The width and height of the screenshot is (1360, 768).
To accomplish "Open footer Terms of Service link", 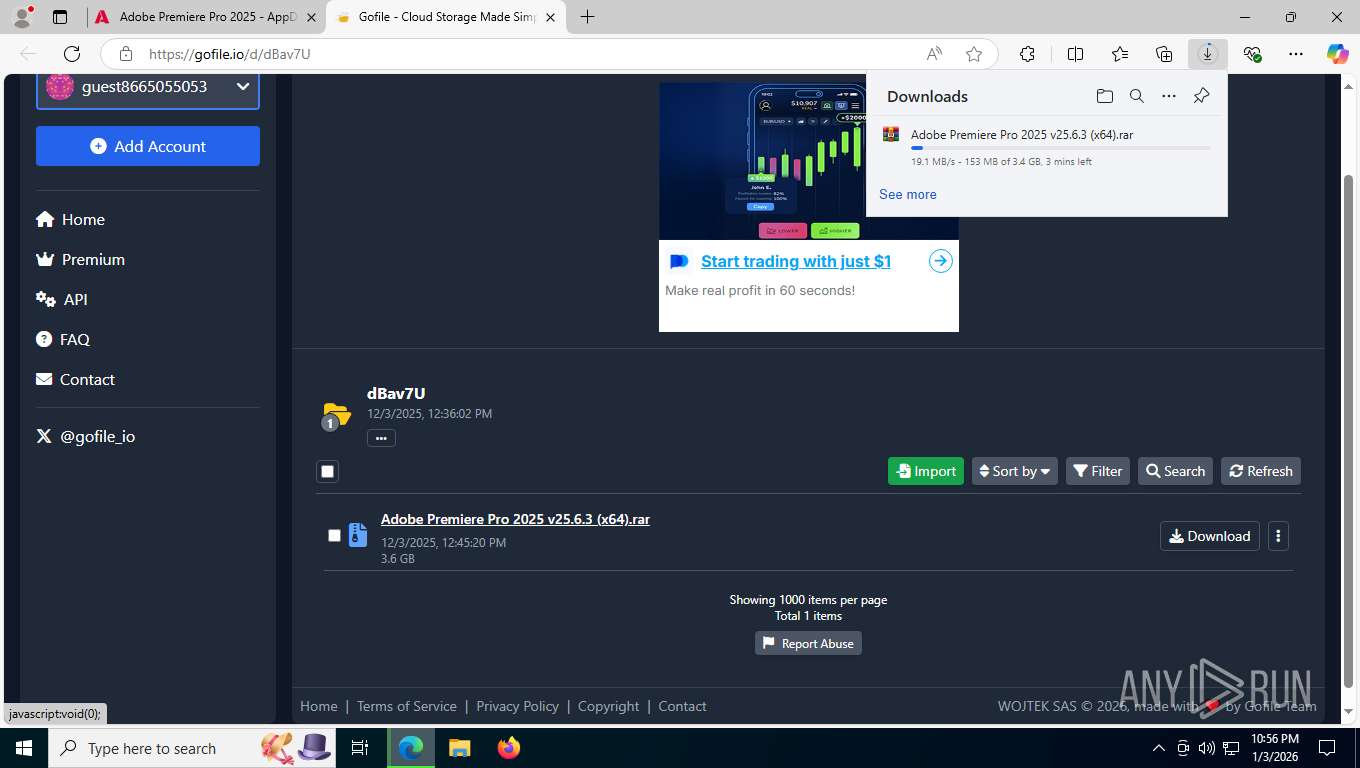I will coord(407,706).
